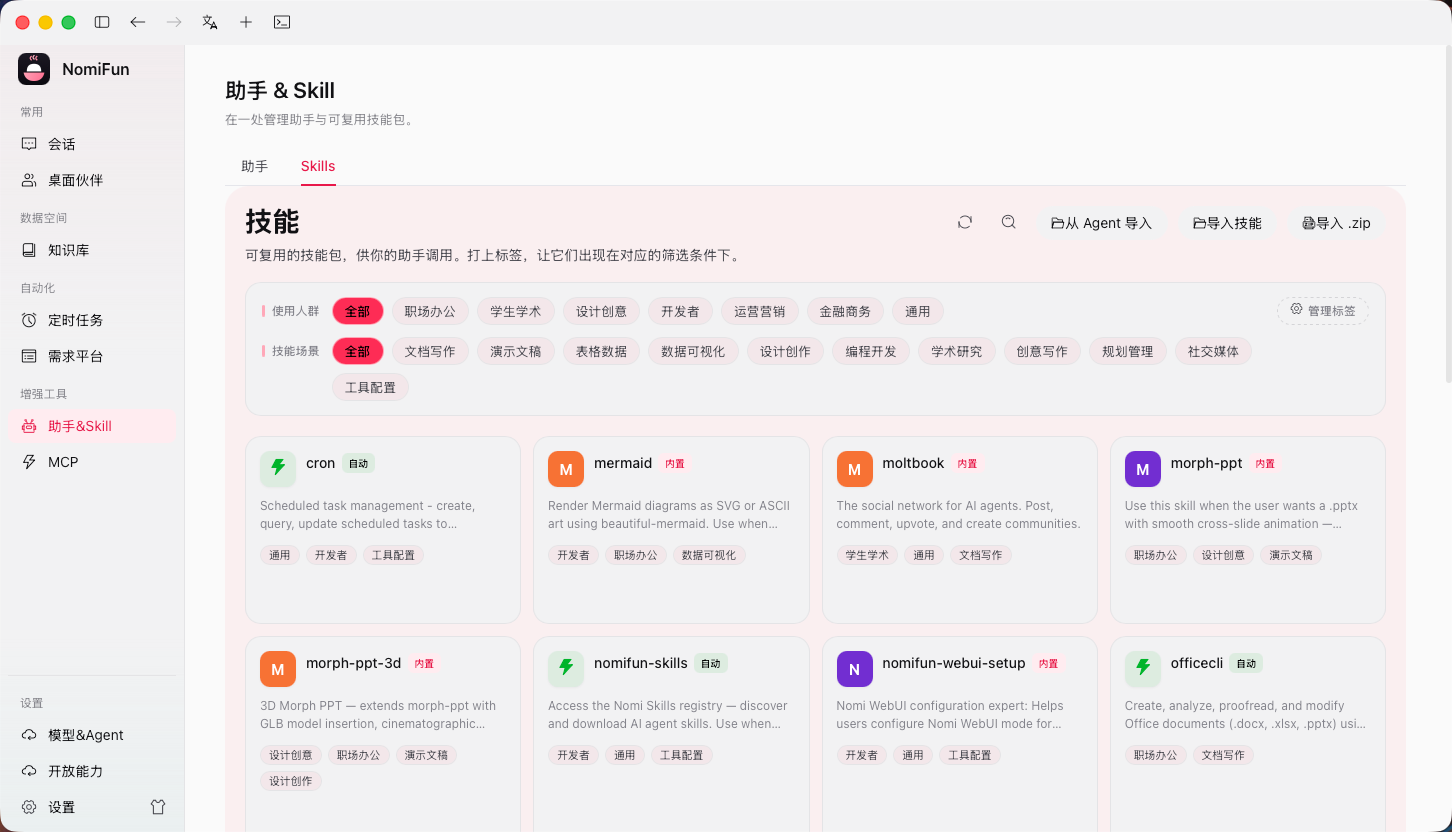Filter by 演示文稿 scene tag
Screen dimensions: 1452x832
click(x=516, y=351)
